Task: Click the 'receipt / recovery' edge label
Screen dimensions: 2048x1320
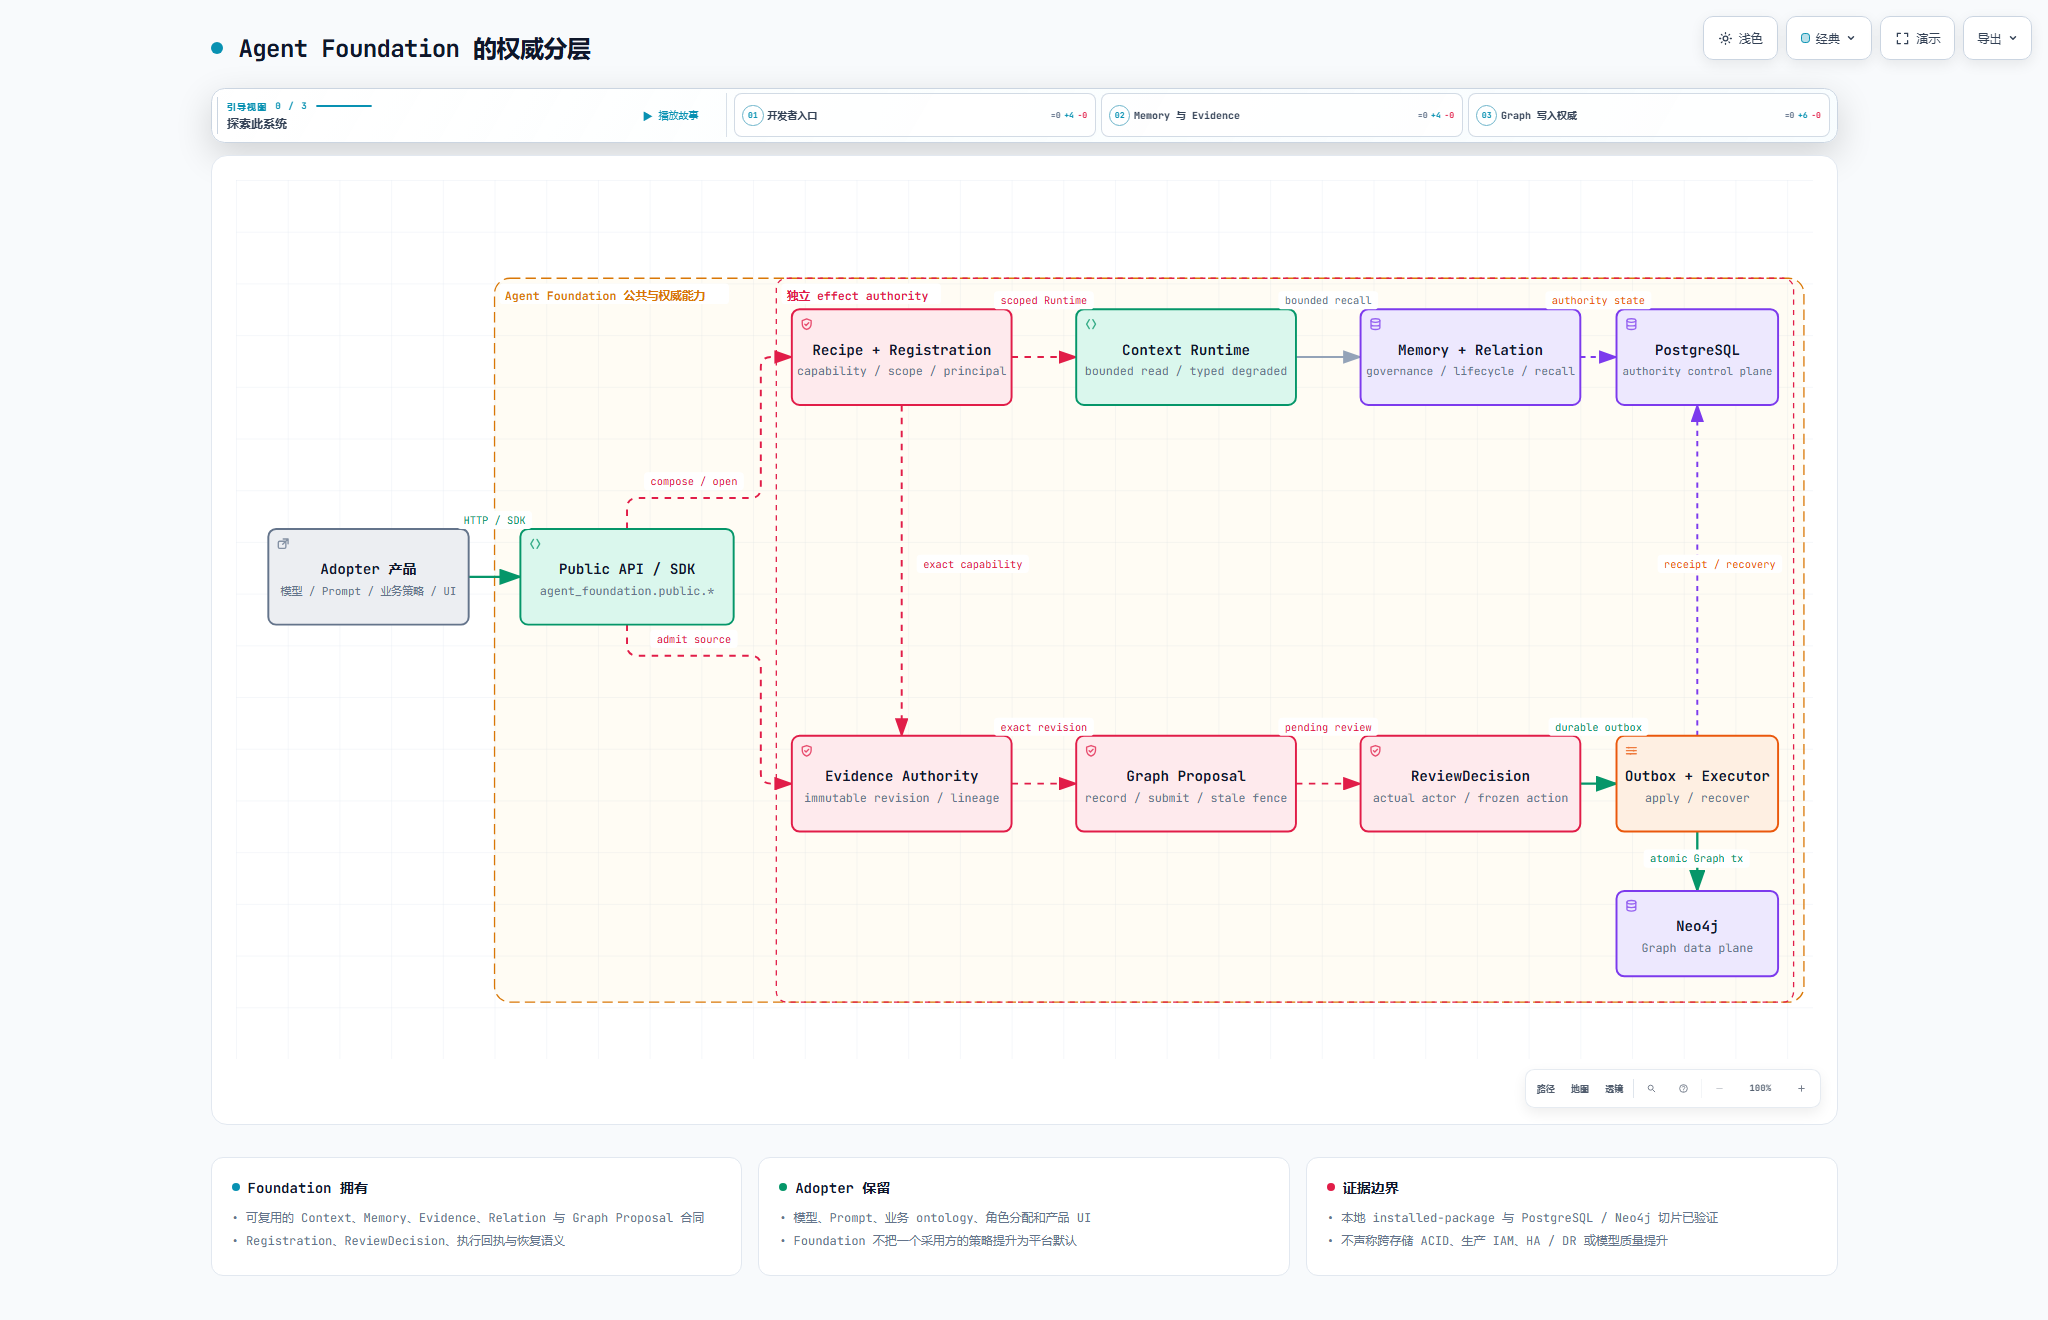Action: tap(1720, 565)
